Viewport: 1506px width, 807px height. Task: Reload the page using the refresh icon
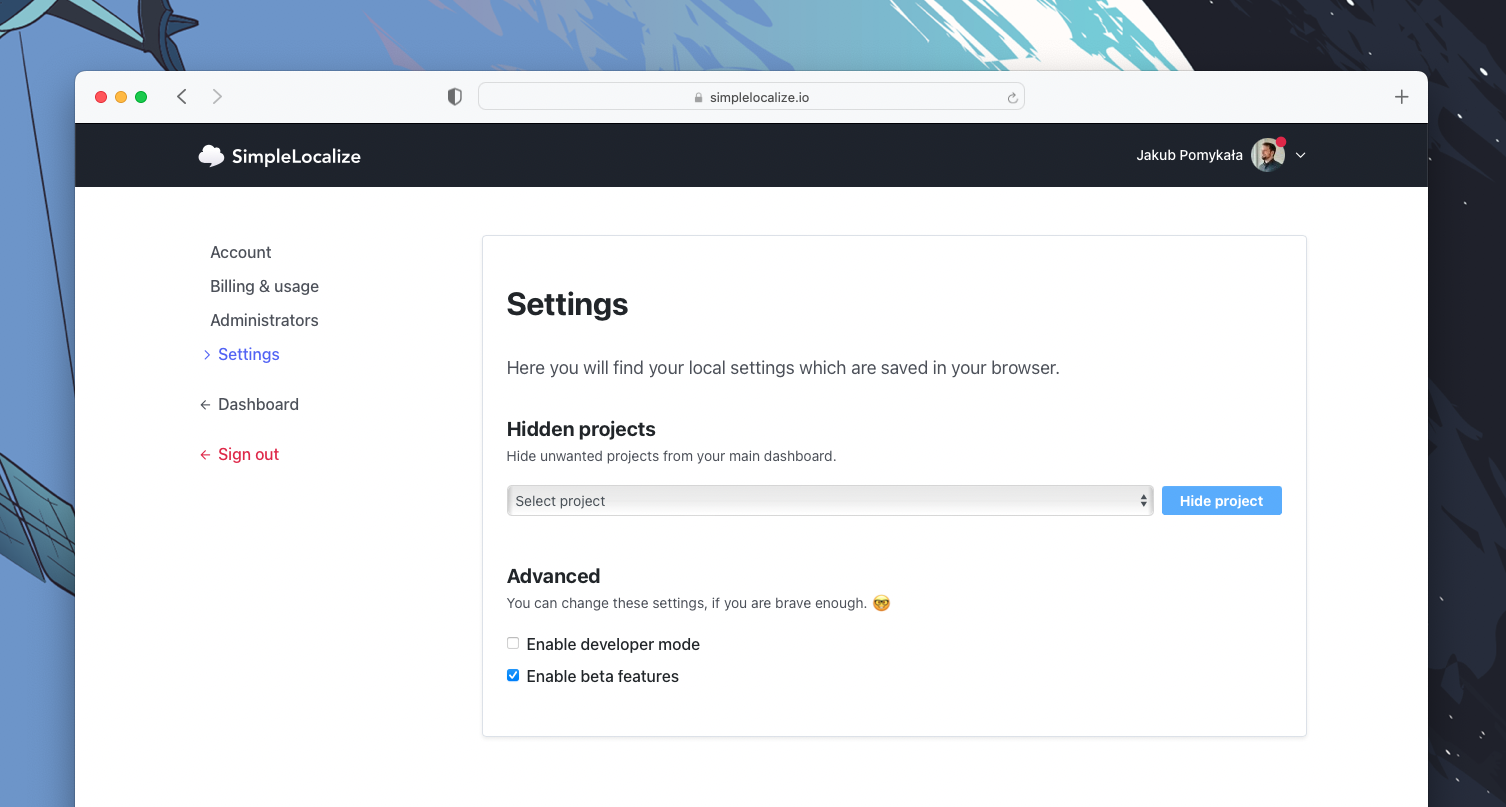[x=1012, y=96]
